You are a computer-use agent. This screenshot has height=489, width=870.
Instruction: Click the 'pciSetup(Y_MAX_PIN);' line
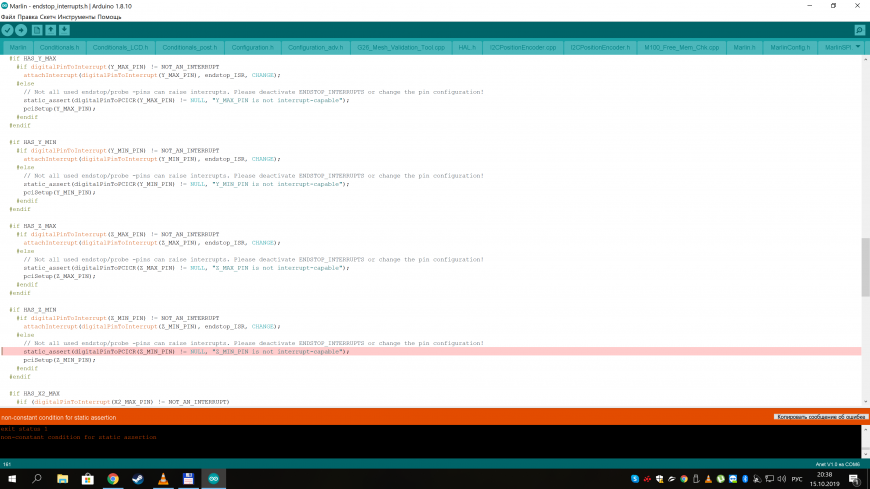tap(59, 109)
